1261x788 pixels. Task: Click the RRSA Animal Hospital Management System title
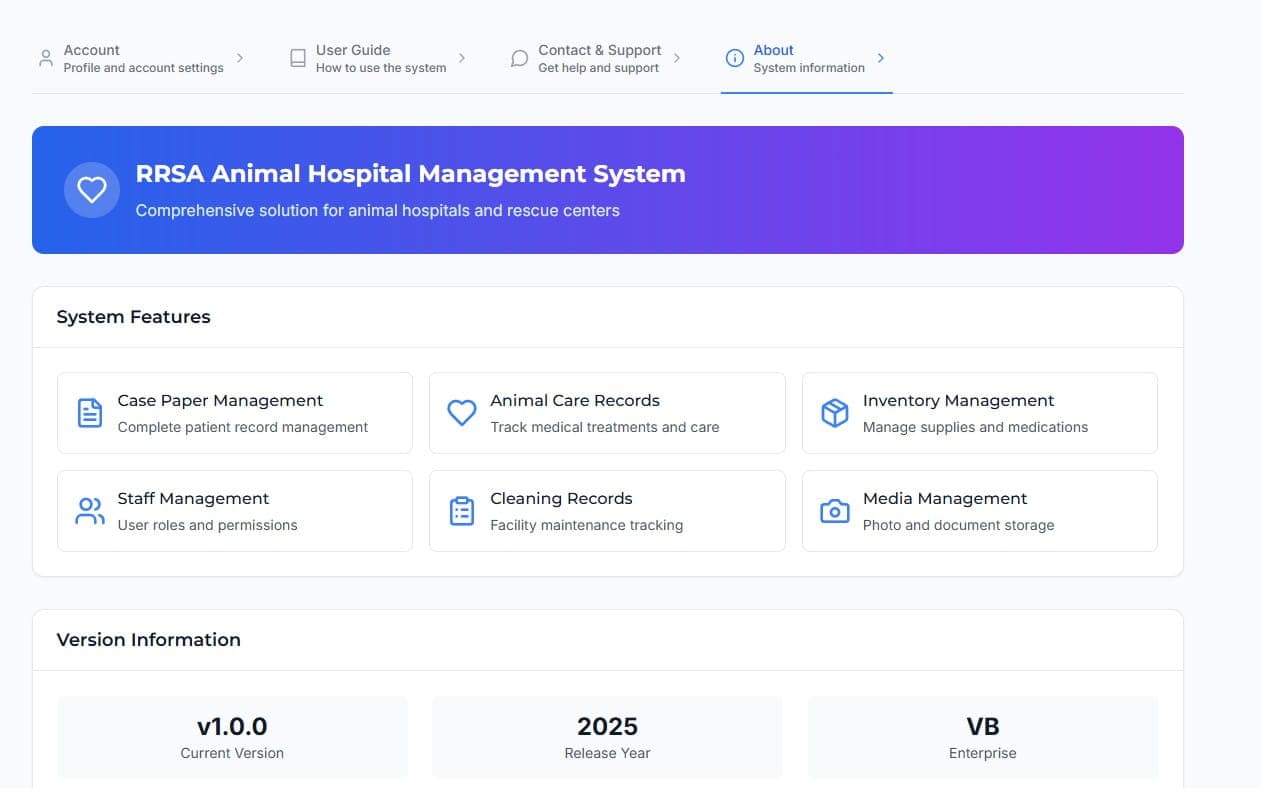tap(411, 173)
